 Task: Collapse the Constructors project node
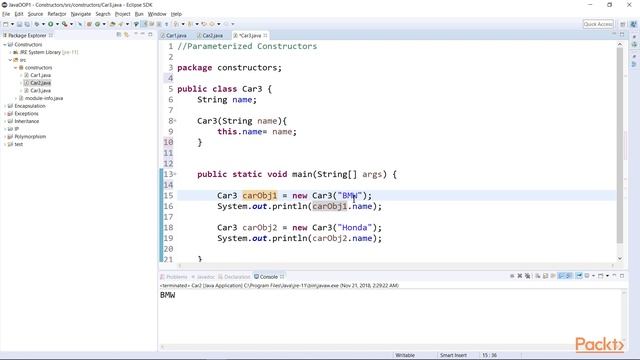click(x=4, y=44)
